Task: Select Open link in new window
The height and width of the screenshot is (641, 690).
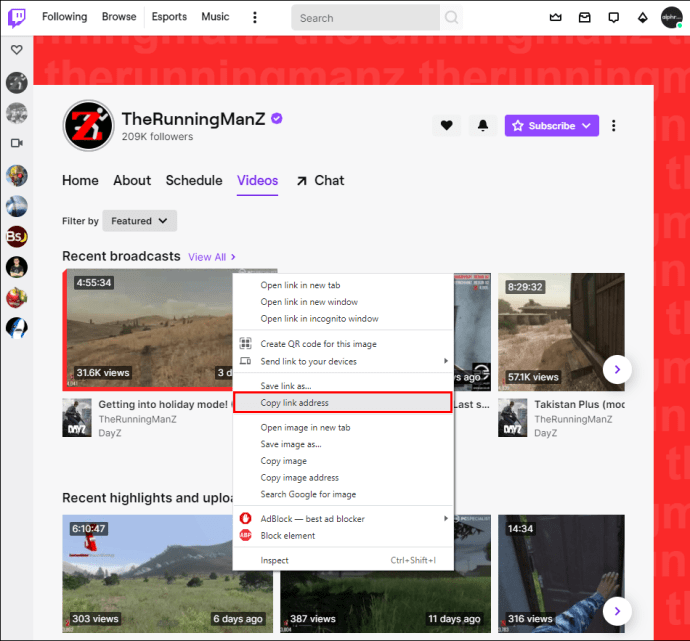Action: [x=343, y=302]
